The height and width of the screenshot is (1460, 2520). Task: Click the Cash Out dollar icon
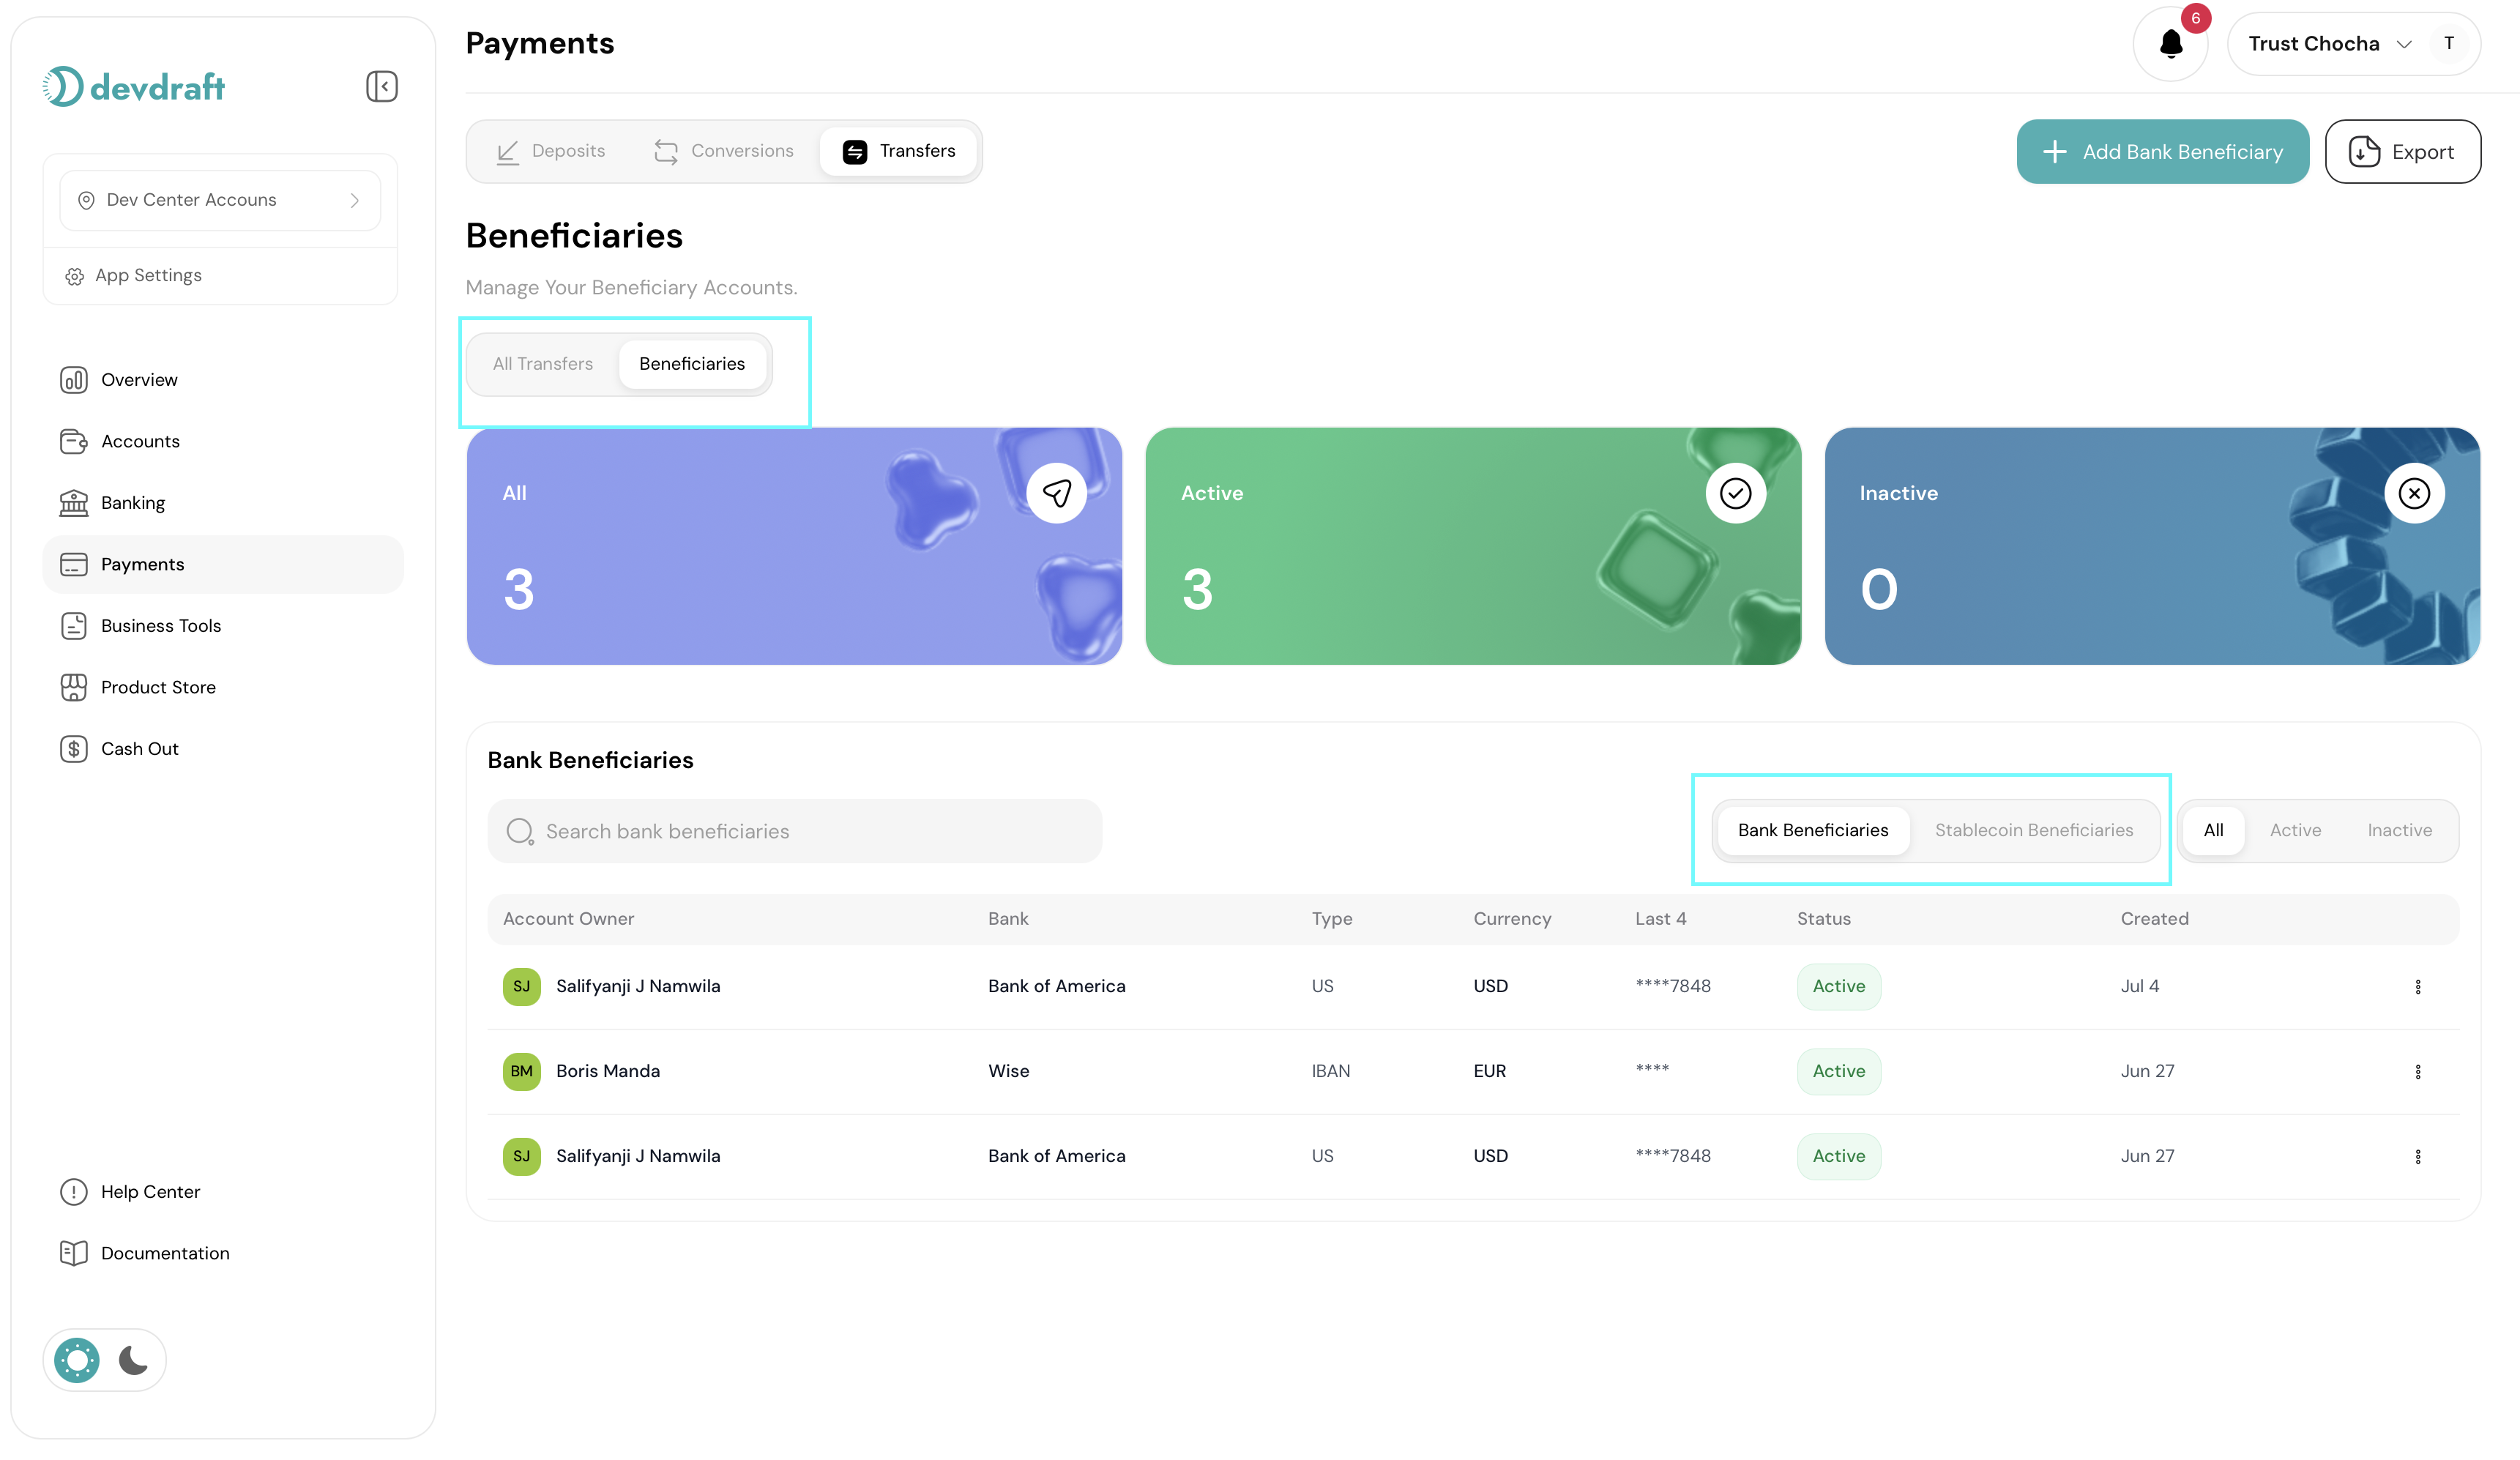point(74,748)
